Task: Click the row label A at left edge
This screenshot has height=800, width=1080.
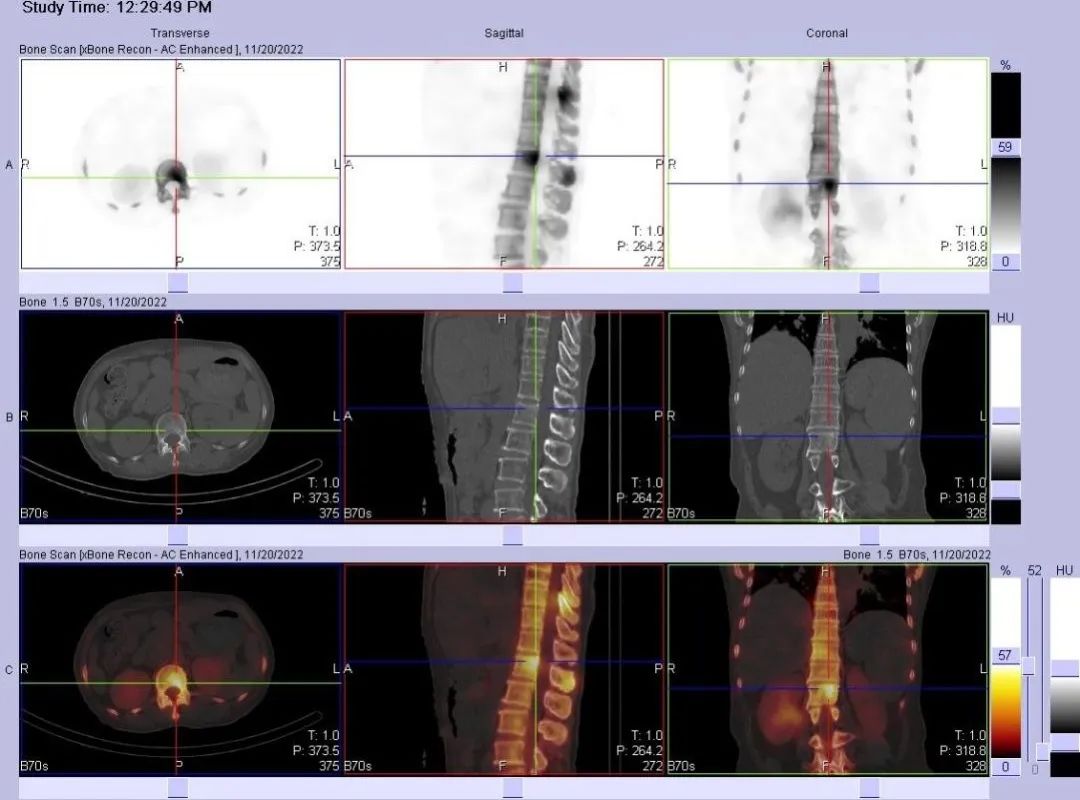Action: 9,165
